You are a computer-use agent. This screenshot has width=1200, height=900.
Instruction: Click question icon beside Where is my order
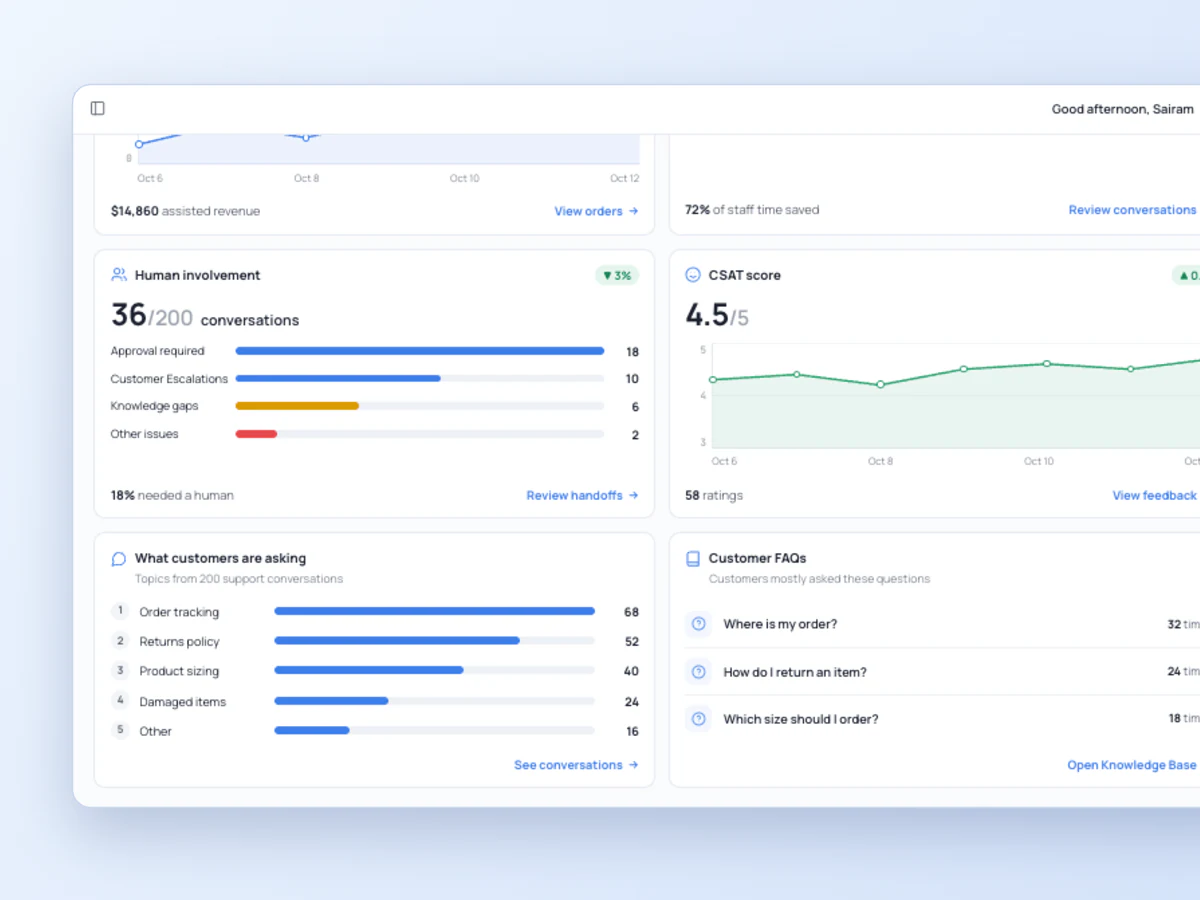[x=698, y=624]
